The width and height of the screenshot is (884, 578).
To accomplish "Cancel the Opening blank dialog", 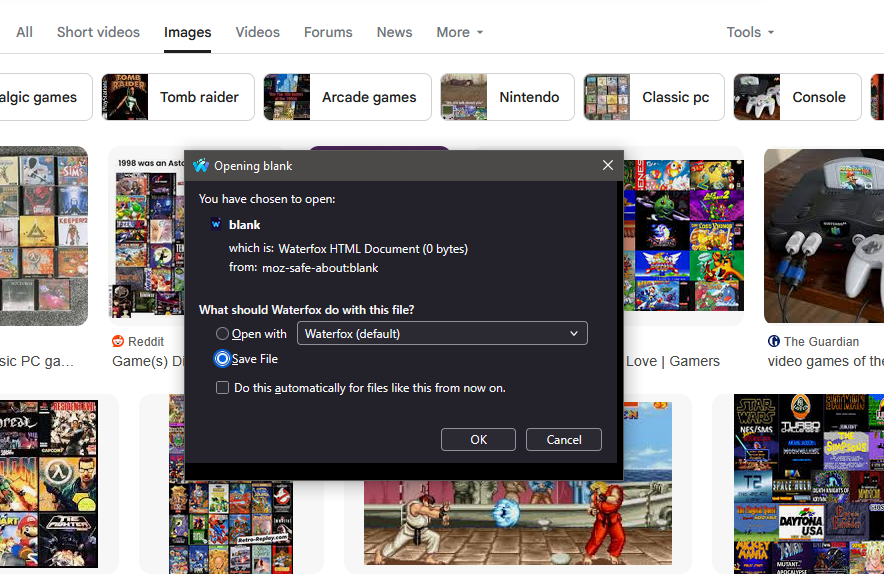I will point(564,439).
